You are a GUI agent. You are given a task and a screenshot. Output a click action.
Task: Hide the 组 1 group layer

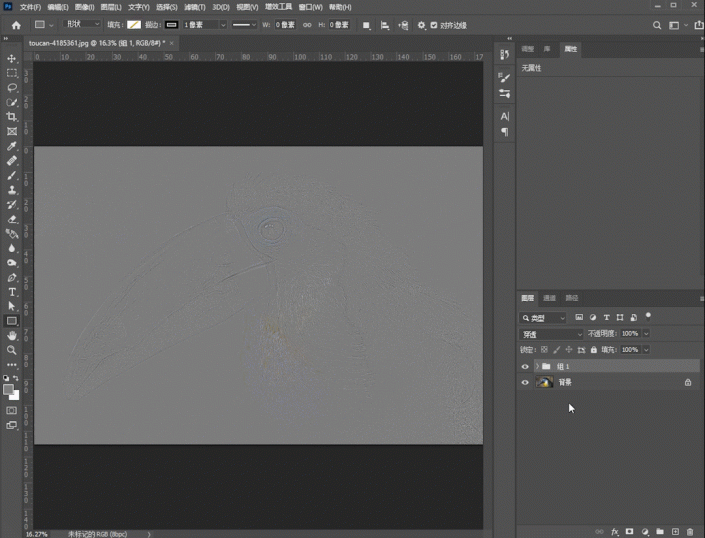pyautogui.click(x=525, y=367)
